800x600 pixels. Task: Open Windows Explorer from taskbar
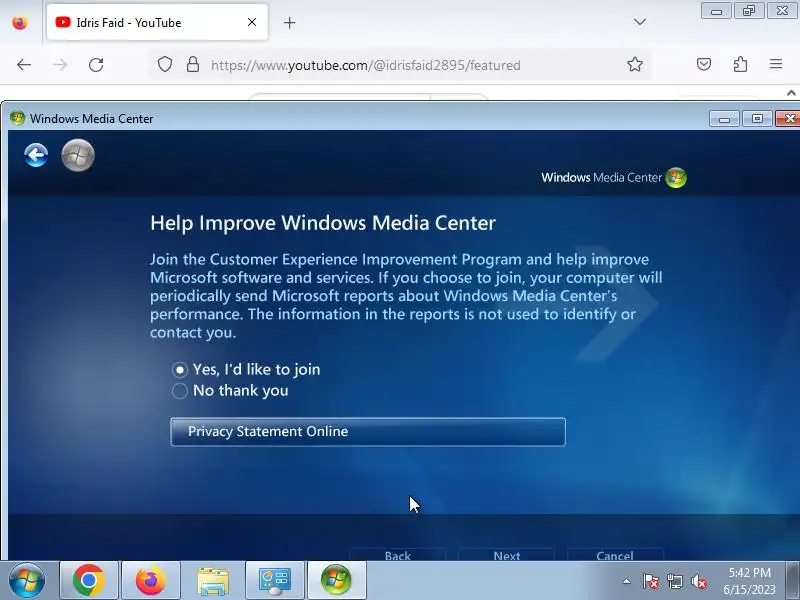point(213,580)
